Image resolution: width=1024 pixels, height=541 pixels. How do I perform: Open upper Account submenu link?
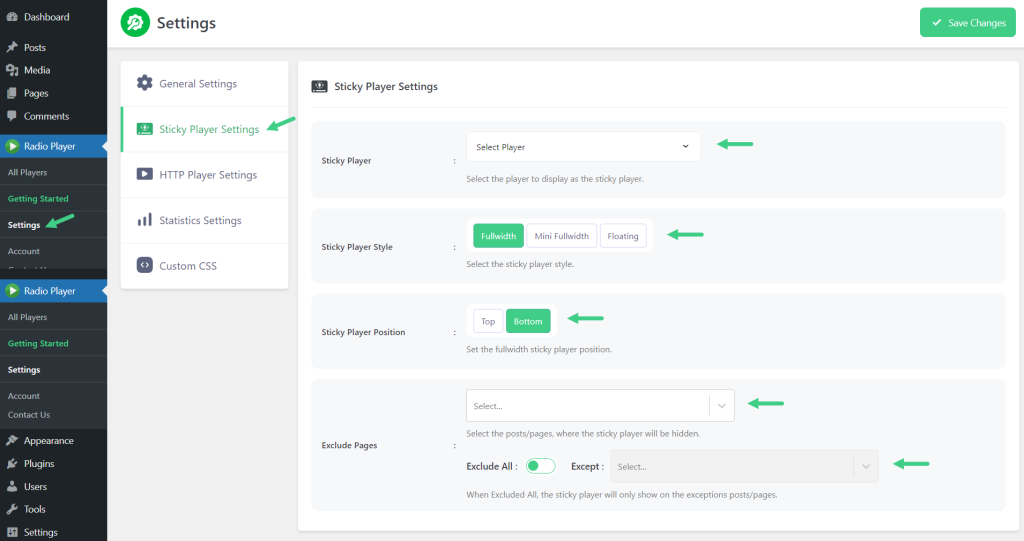(24, 251)
